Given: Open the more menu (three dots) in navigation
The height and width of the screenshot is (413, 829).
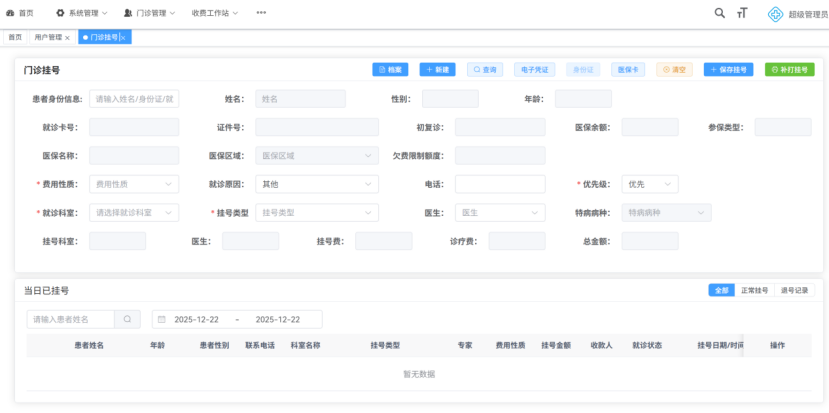Looking at the screenshot, I should tap(261, 13).
